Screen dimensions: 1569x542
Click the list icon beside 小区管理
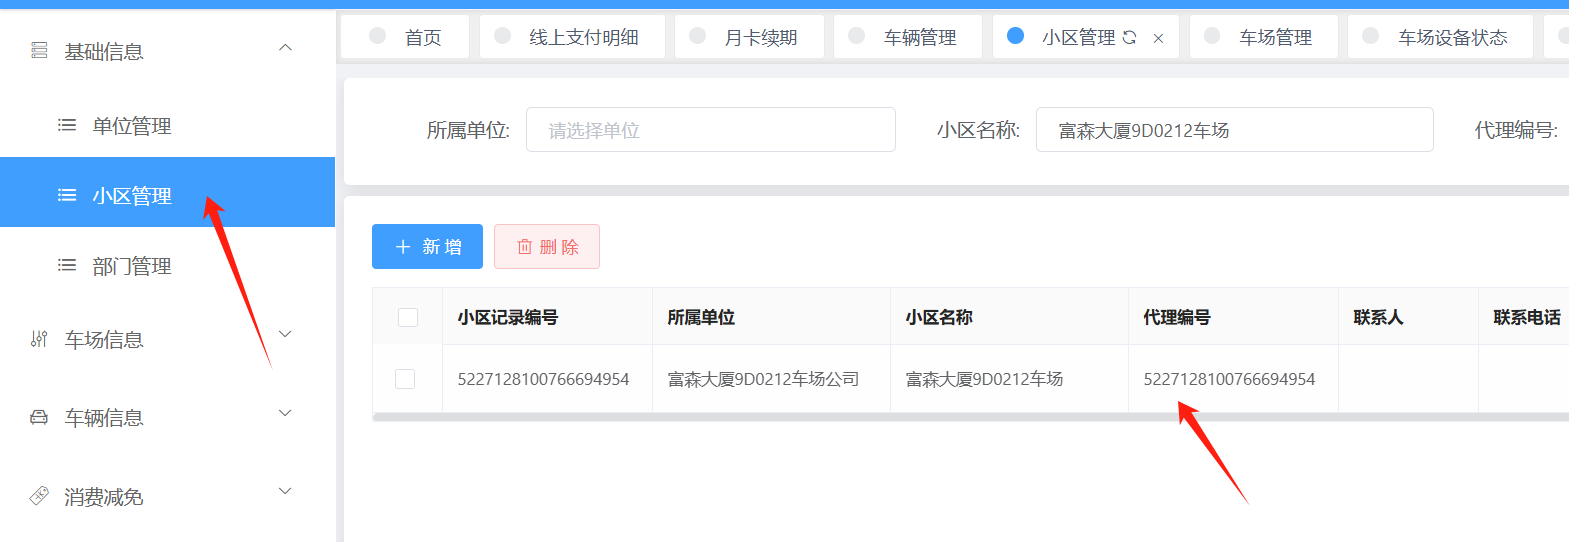pos(67,195)
